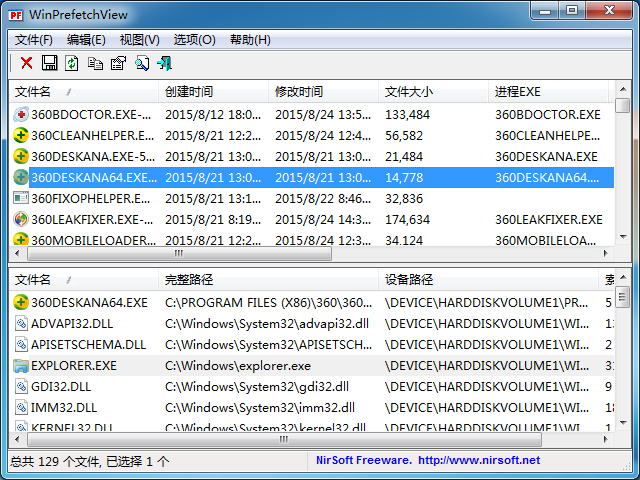Image resolution: width=640 pixels, height=480 pixels.
Task: Open the 文件(F) menu
Action: click(34, 40)
